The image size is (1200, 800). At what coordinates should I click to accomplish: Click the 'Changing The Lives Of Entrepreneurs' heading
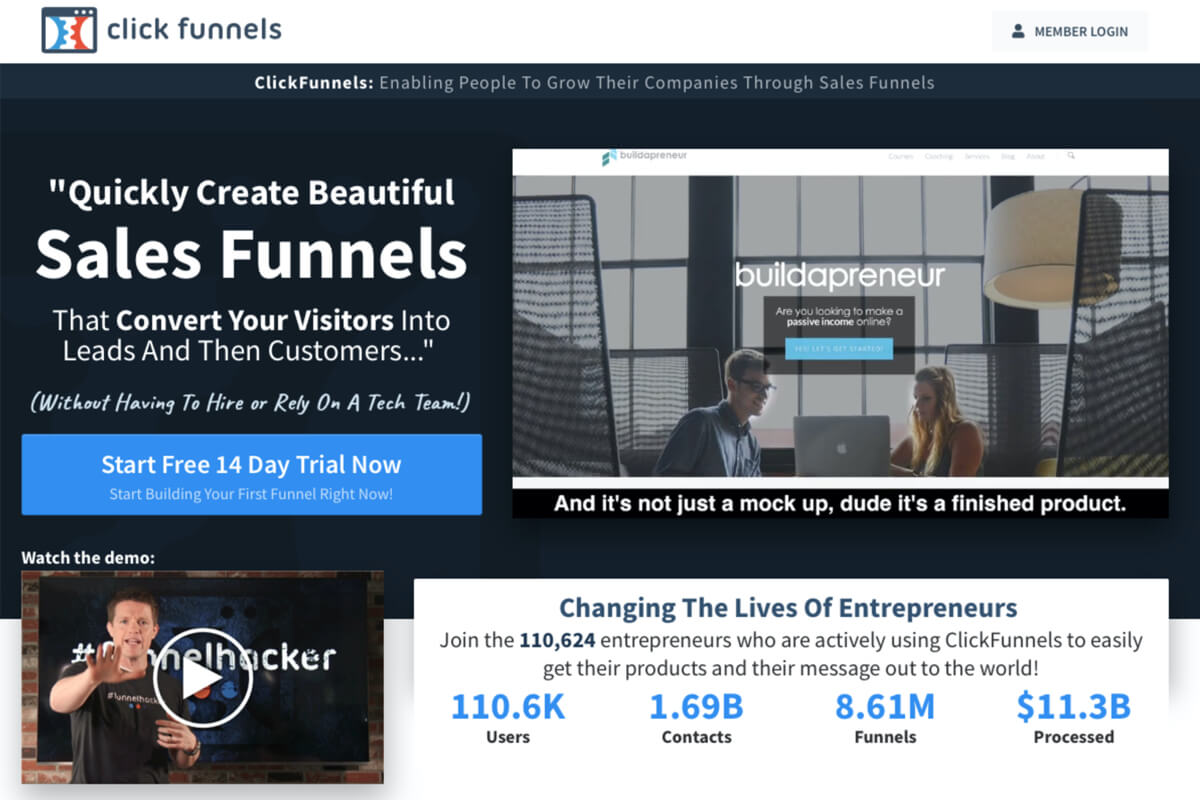[x=788, y=608]
